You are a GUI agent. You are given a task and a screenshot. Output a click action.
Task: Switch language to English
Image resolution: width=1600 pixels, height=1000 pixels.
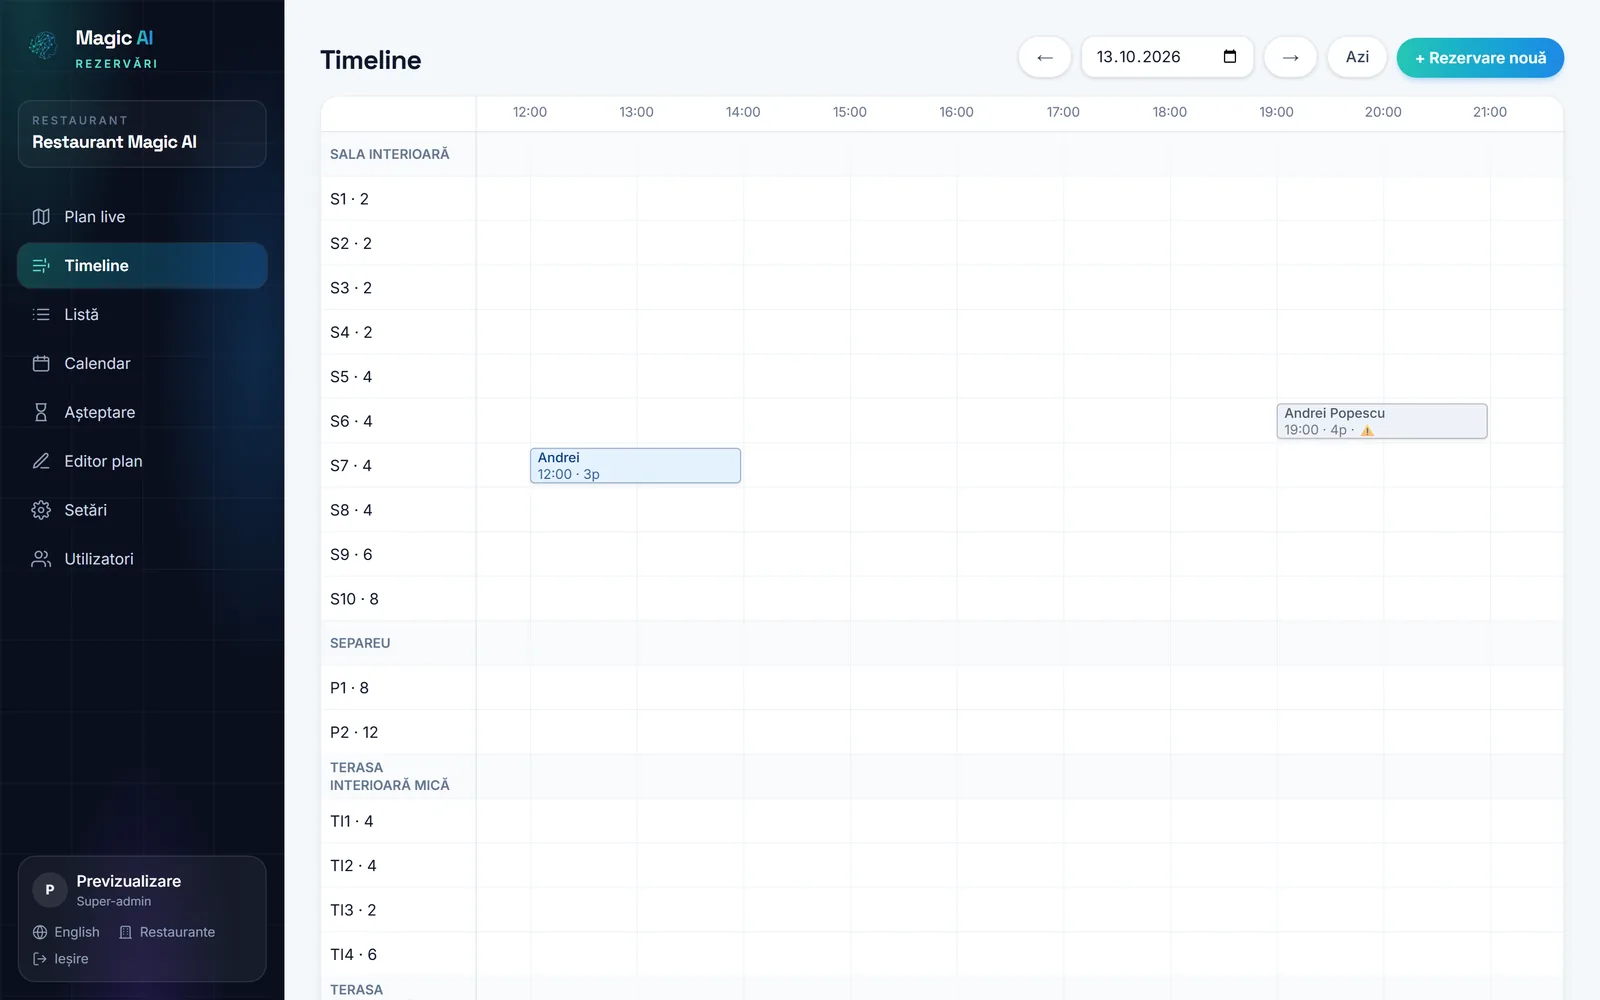(x=66, y=932)
